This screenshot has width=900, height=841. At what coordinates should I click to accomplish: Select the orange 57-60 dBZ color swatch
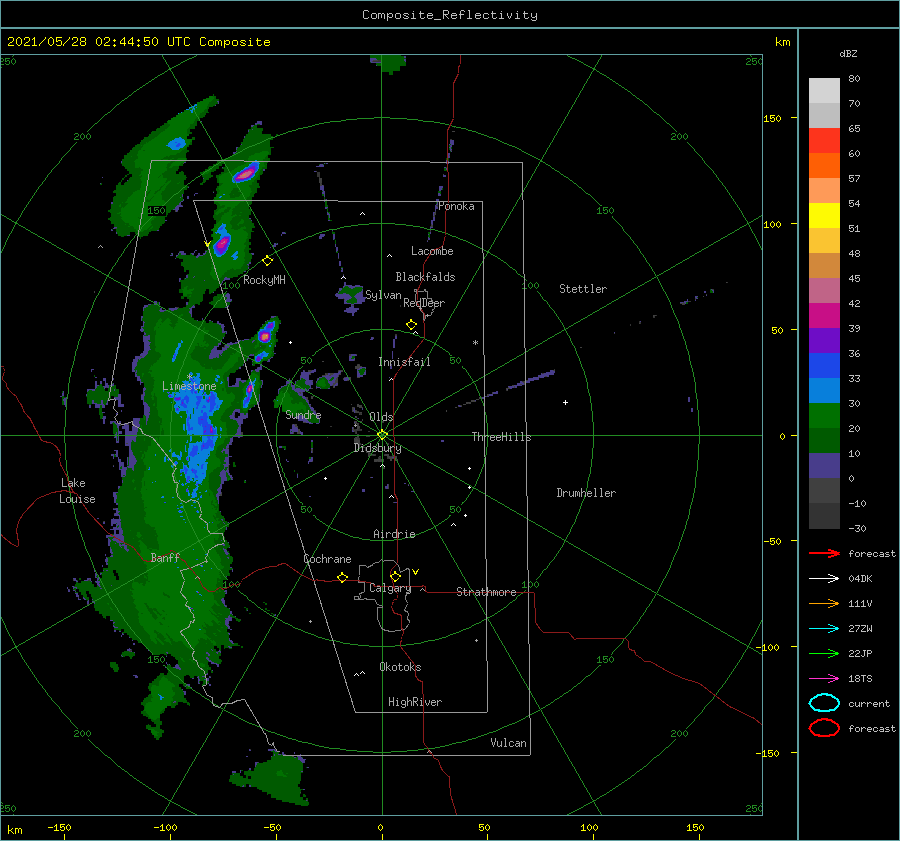point(824,166)
